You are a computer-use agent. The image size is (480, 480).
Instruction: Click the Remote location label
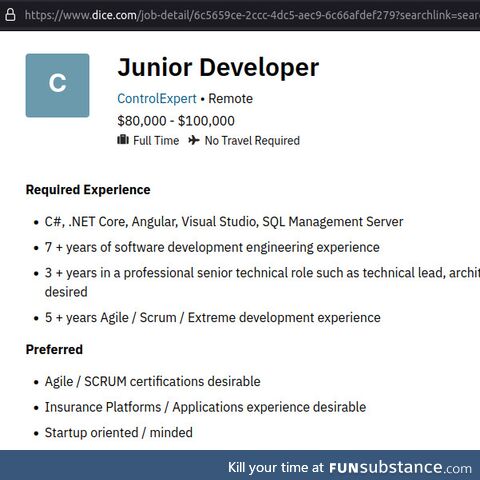pos(231,99)
